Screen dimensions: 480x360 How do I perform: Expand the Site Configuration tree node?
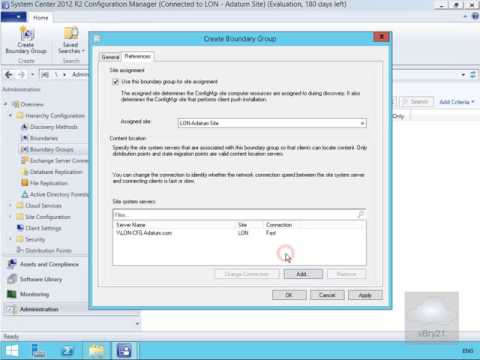(x=10, y=217)
